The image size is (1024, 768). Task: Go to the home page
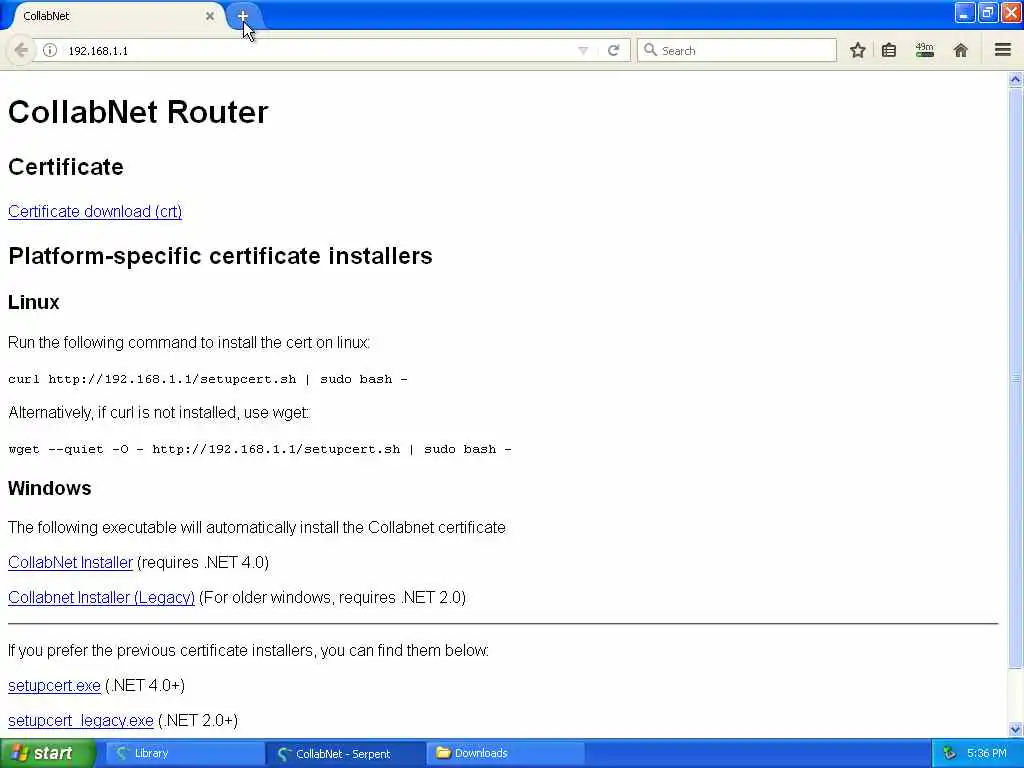pyautogui.click(x=960, y=50)
